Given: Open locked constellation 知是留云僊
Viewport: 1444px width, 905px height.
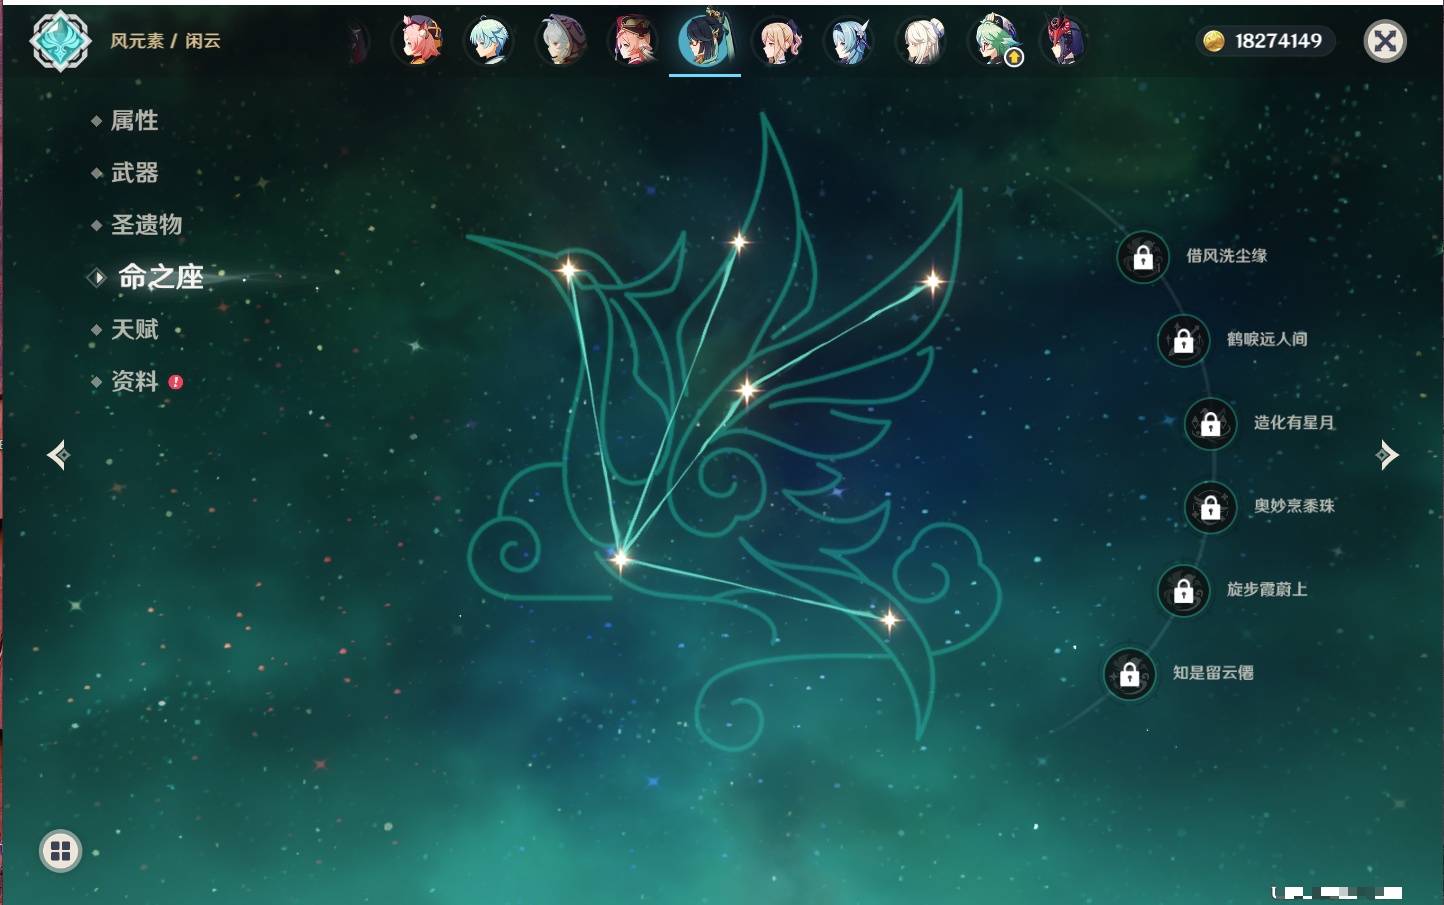Looking at the screenshot, I should click(x=1130, y=674).
